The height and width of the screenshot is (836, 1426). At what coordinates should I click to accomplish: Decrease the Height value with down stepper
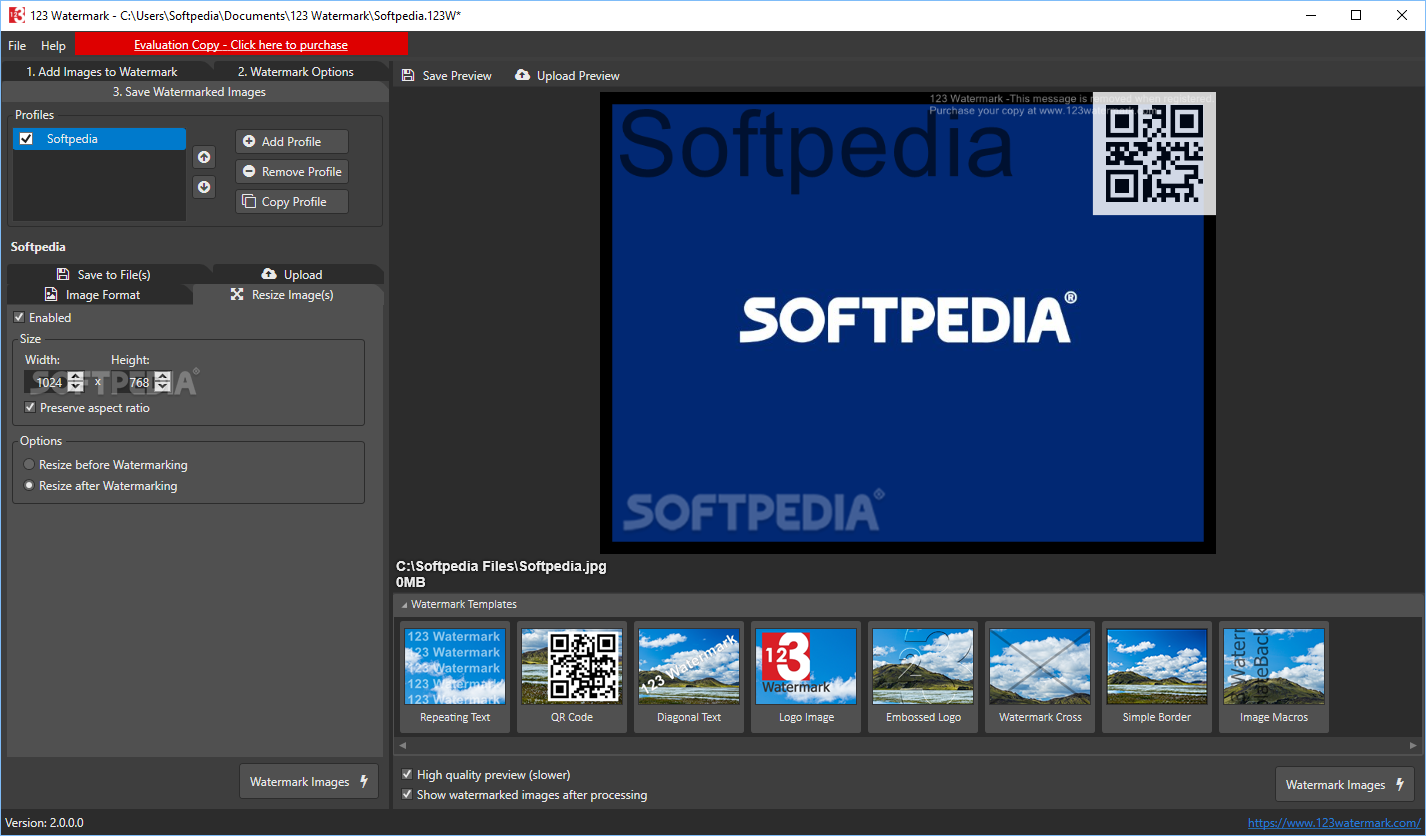(x=162, y=387)
